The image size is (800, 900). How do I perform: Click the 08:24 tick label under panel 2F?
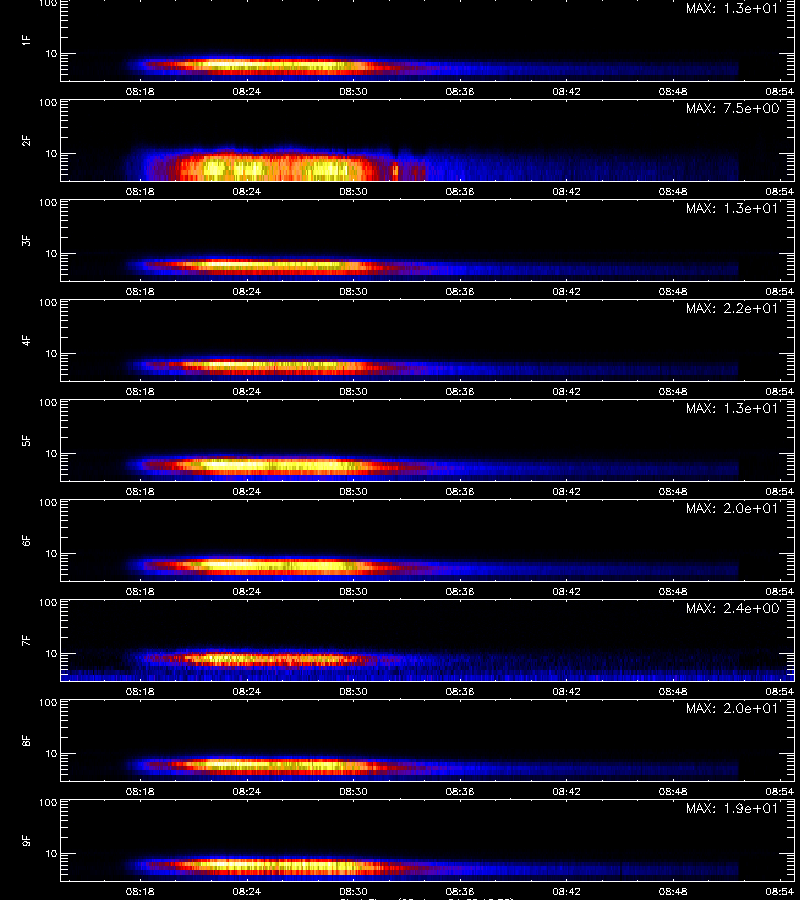coord(247,192)
